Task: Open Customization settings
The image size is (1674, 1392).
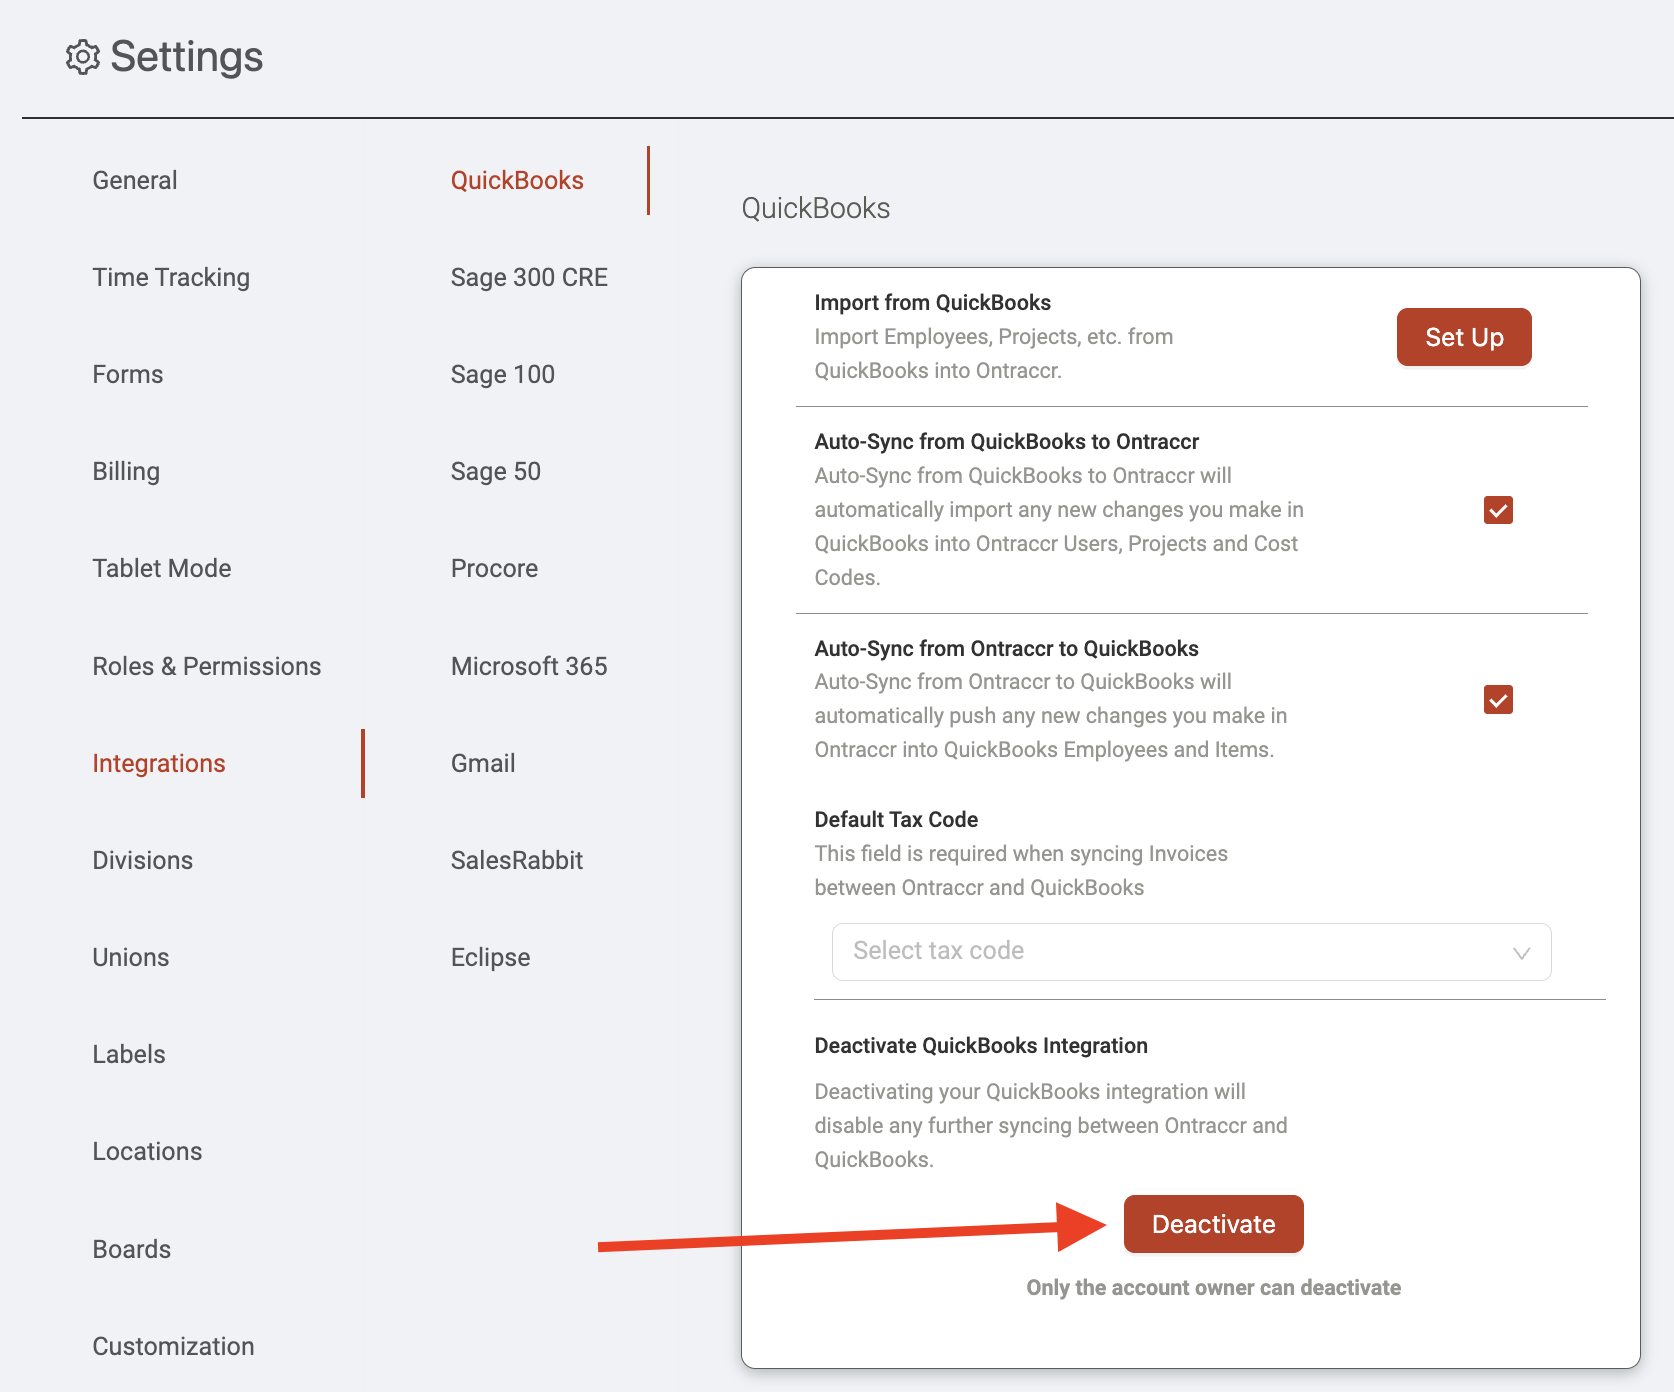Action: pyautogui.click(x=174, y=1346)
